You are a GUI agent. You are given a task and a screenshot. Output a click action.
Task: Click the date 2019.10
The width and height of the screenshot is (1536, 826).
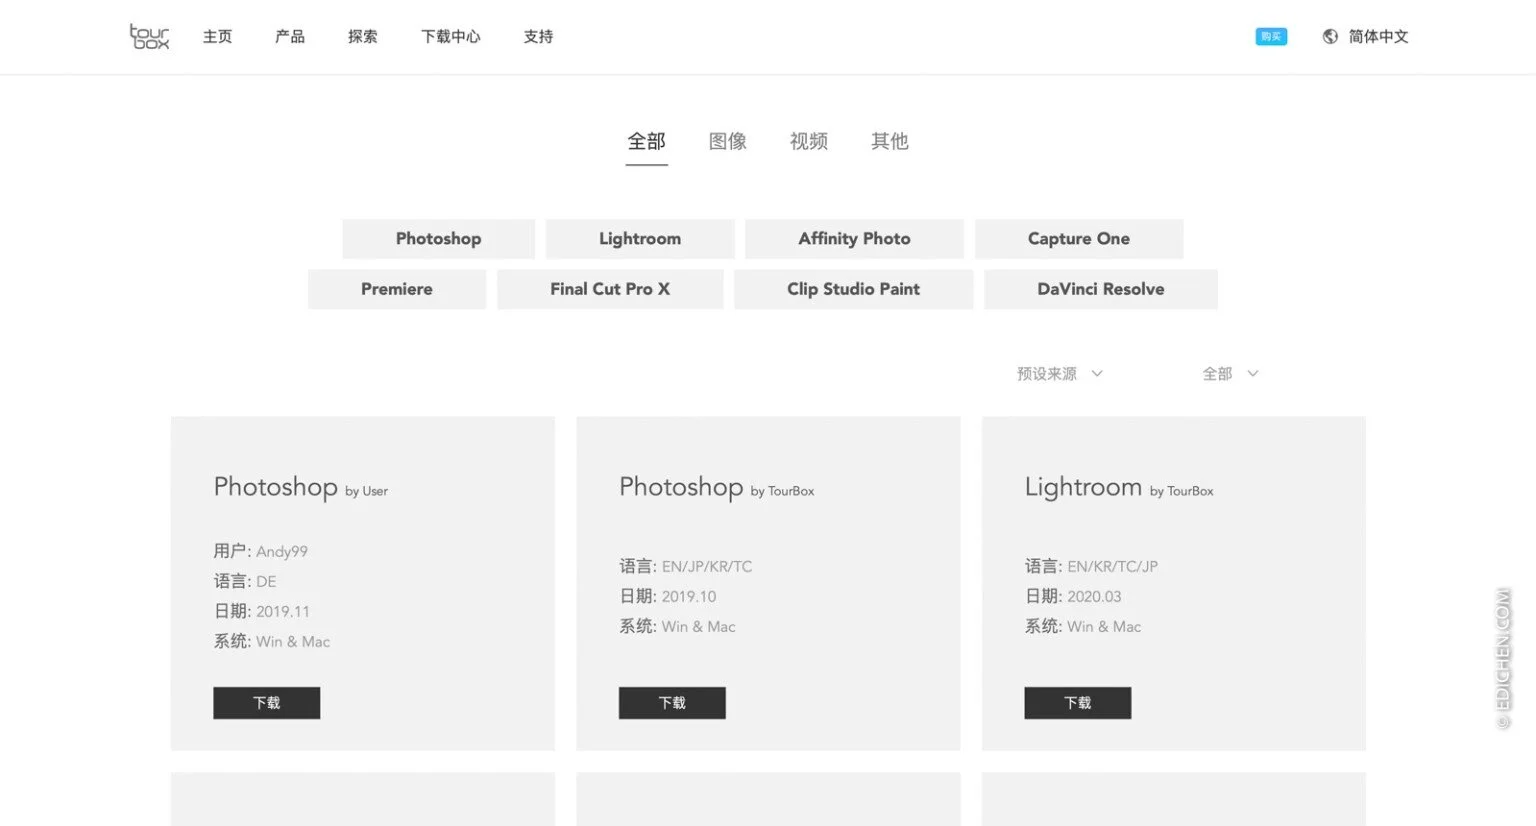[689, 597]
